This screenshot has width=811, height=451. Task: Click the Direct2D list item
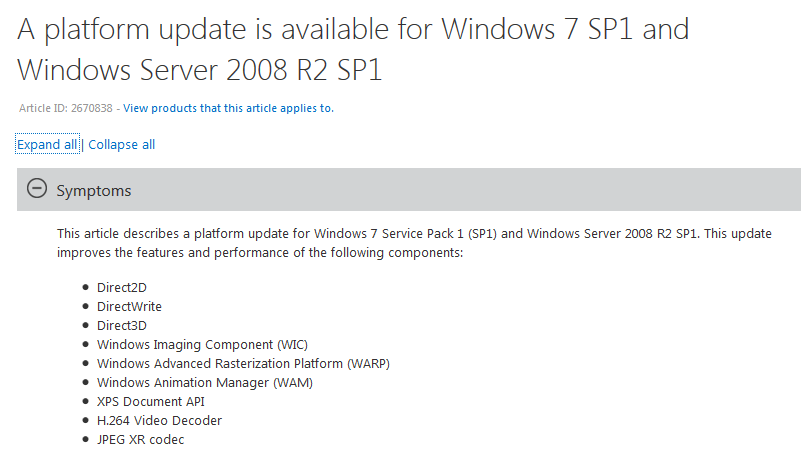tap(122, 288)
